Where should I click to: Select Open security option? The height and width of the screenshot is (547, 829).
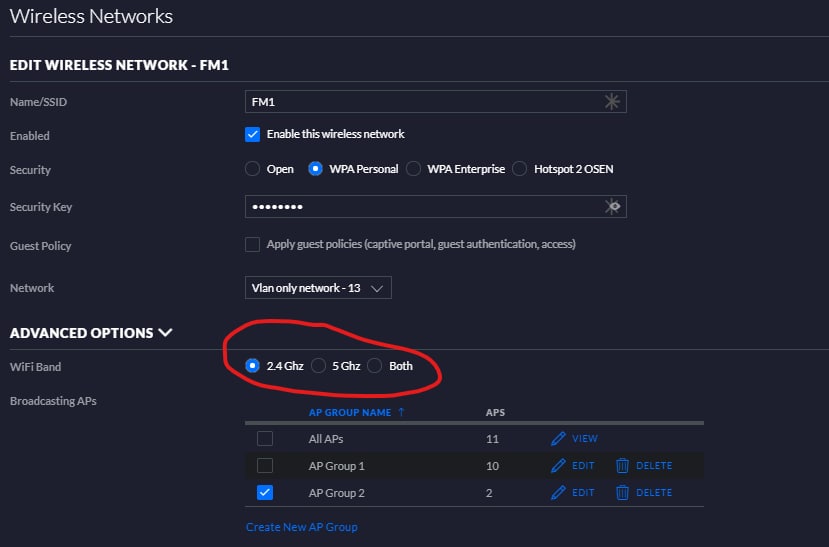tap(252, 169)
